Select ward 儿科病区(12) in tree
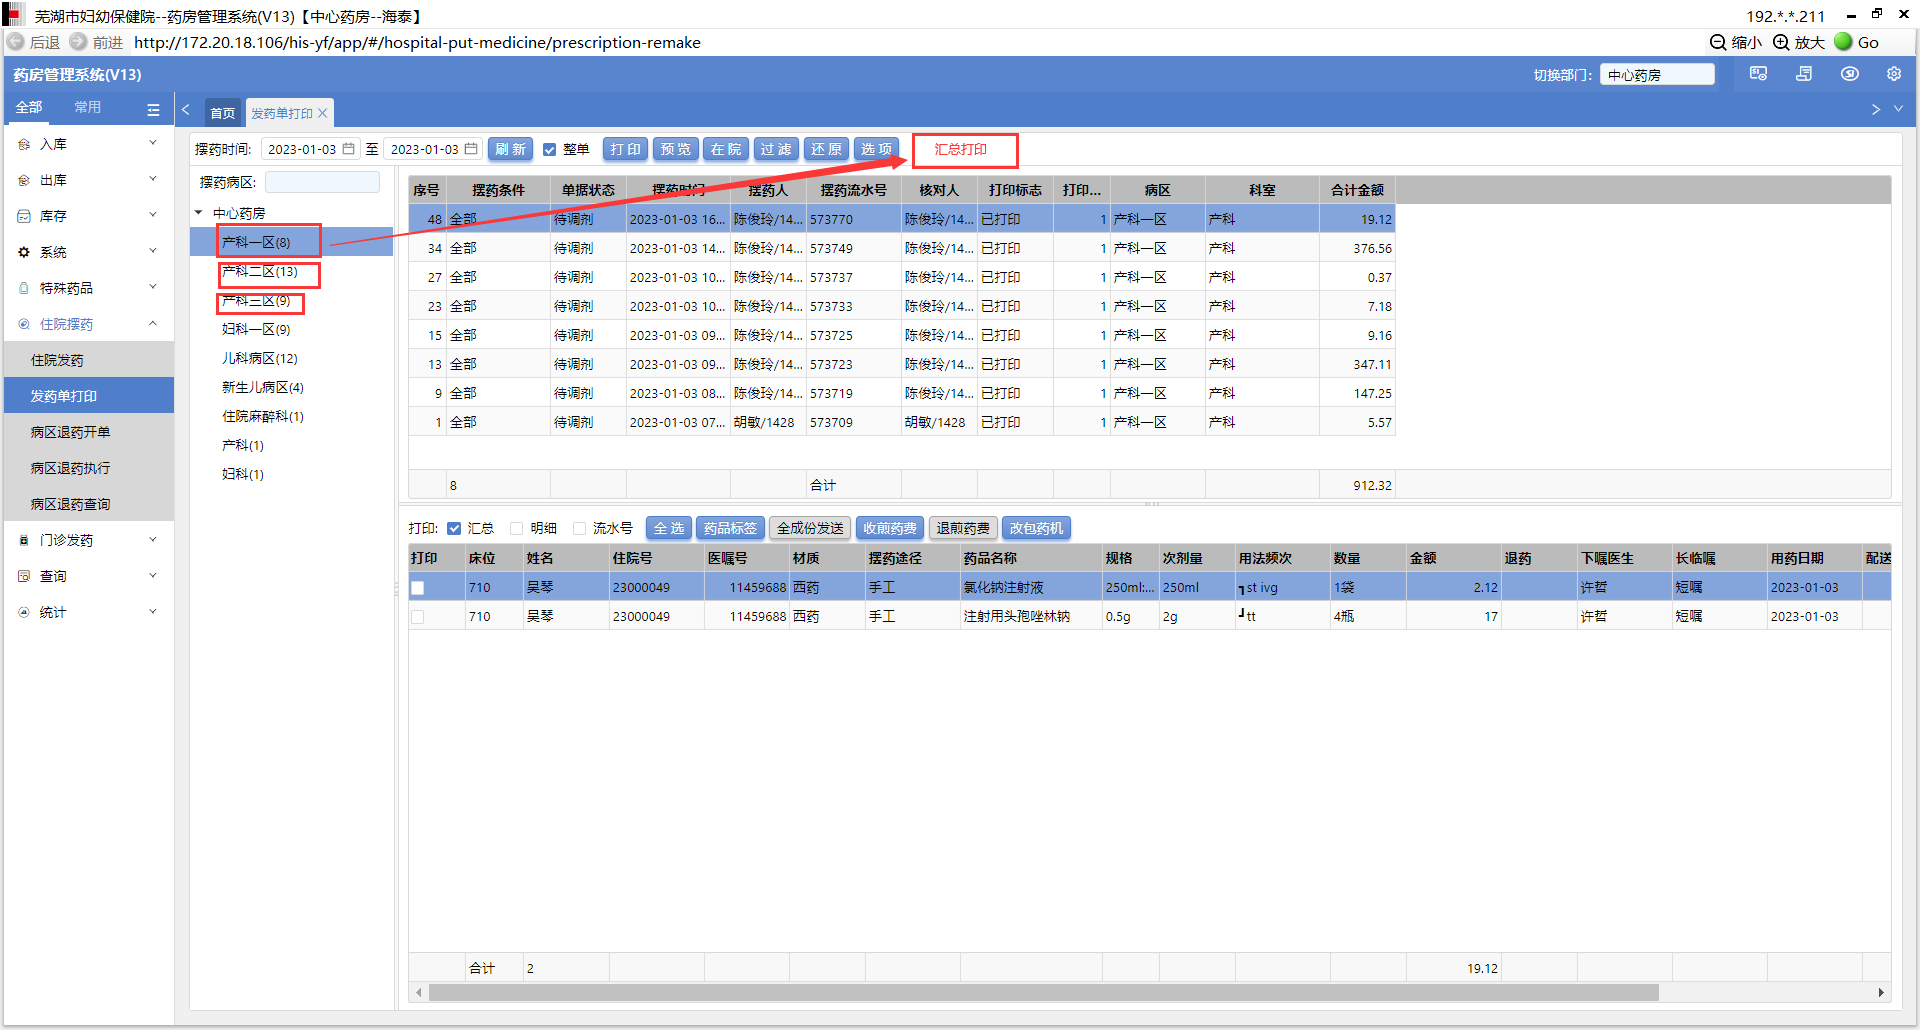 point(260,358)
